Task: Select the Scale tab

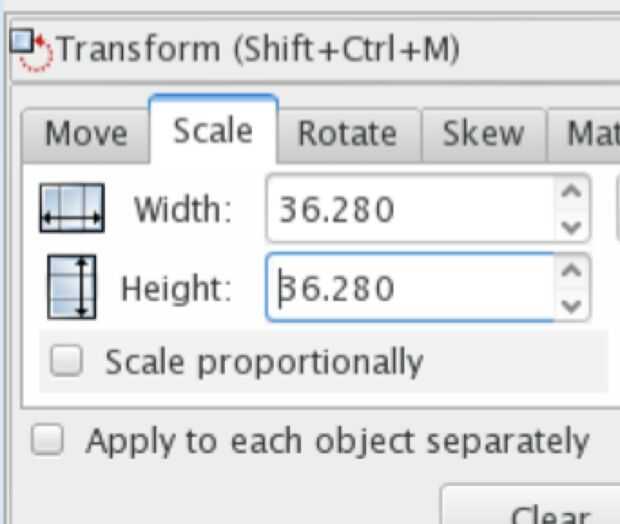Action: [x=212, y=131]
